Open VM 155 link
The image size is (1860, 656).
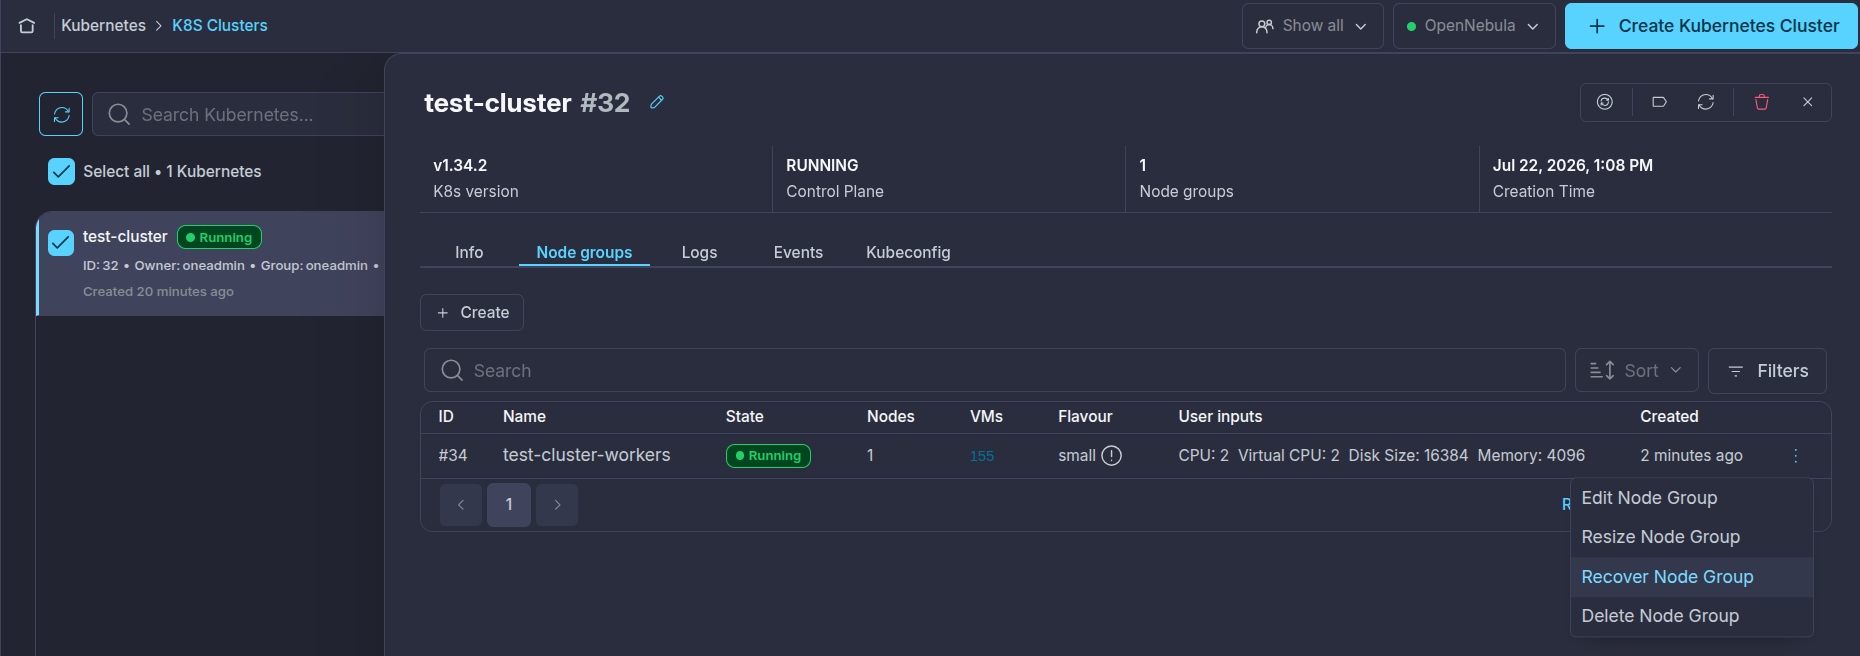(982, 456)
